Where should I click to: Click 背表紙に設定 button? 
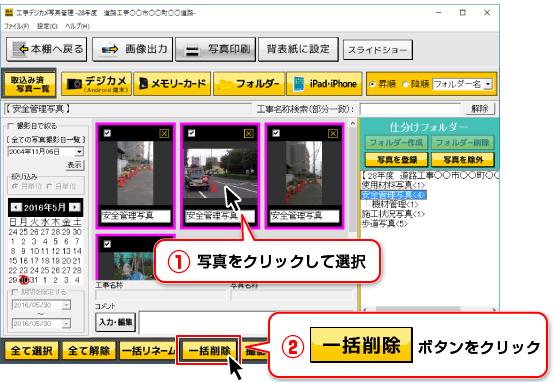tap(298, 49)
